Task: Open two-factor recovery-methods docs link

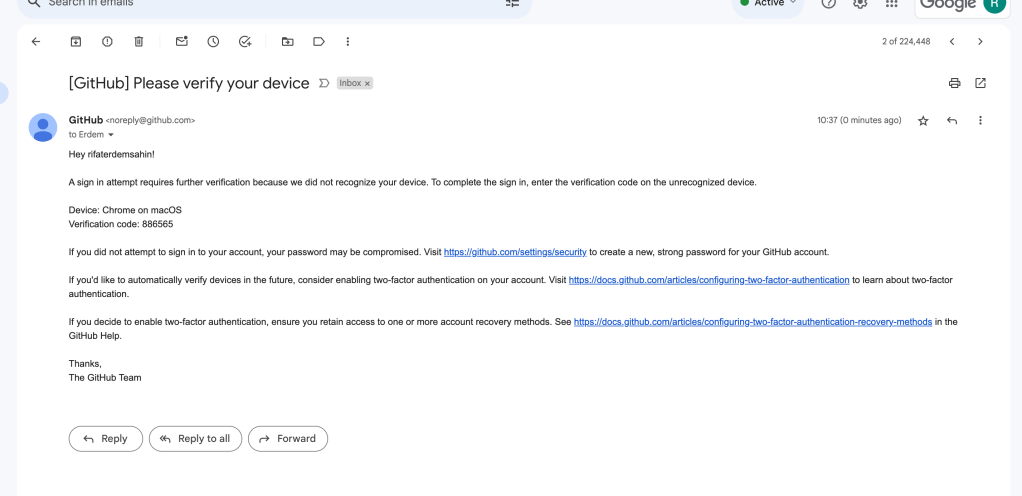Action: coord(753,322)
